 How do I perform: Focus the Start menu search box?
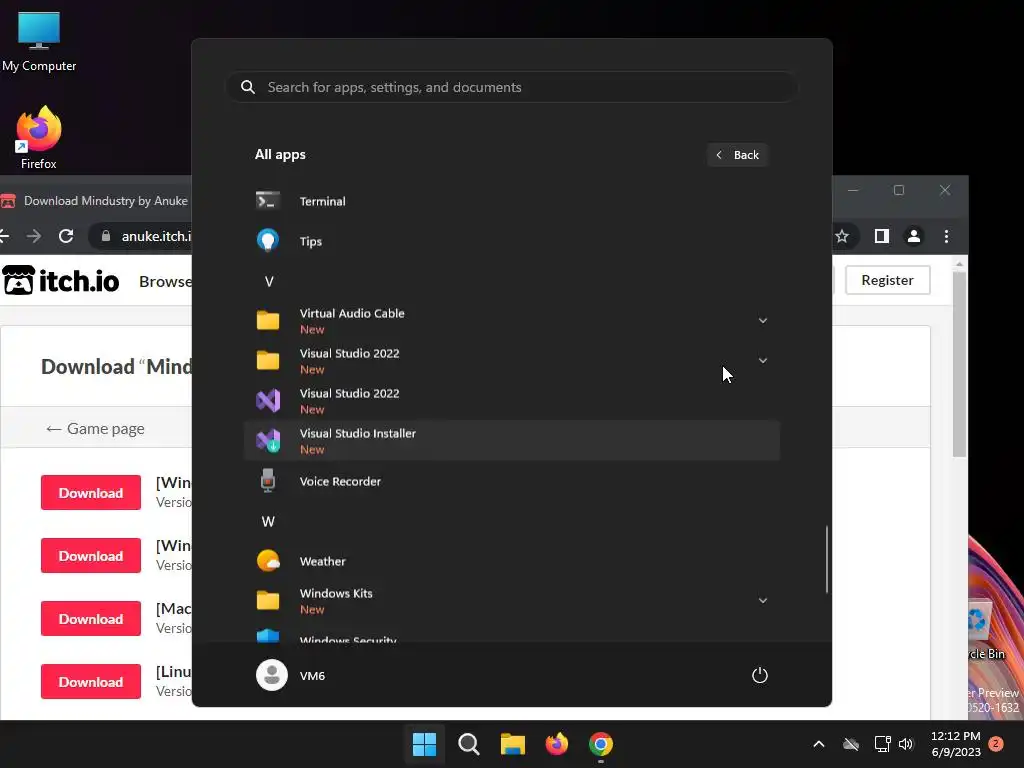511,87
